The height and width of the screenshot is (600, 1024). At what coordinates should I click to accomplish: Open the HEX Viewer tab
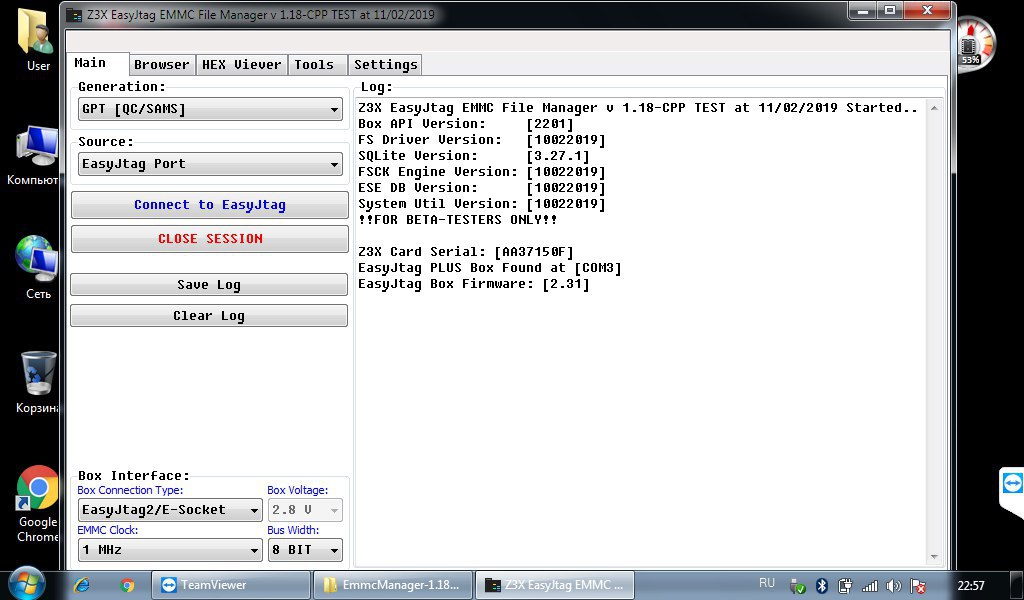(241, 64)
